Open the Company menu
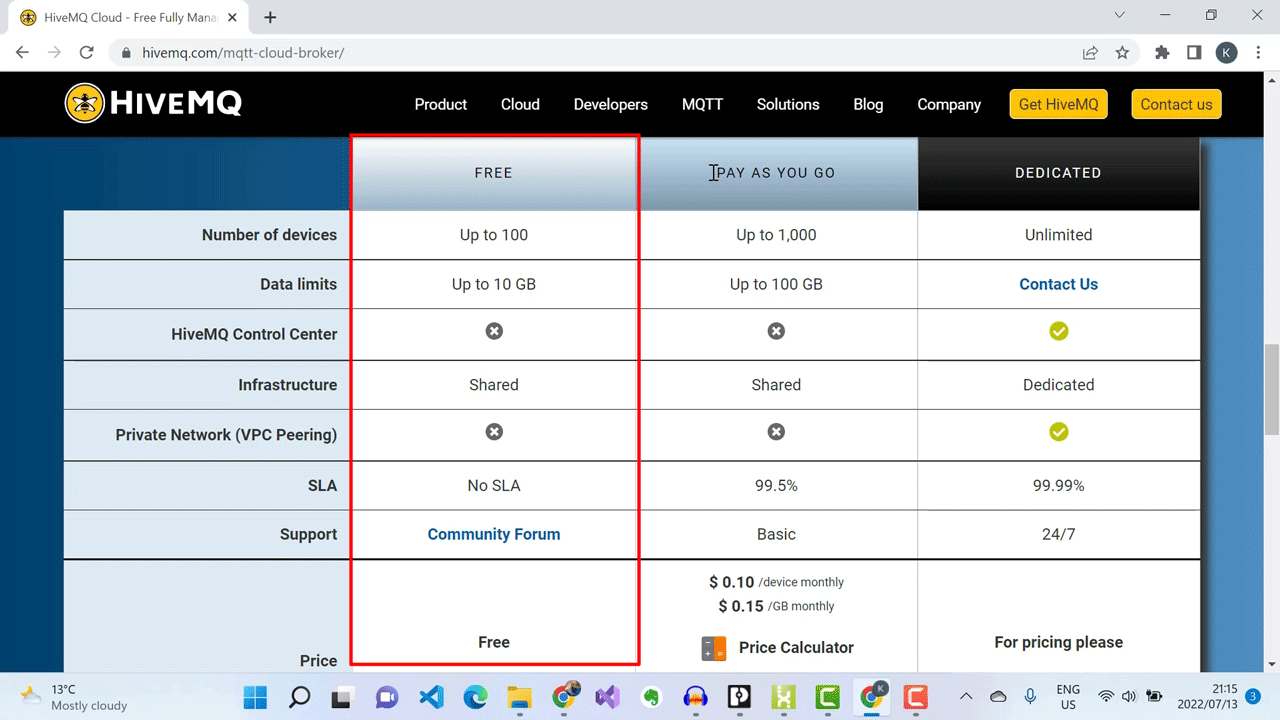The width and height of the screenshot is (1280, 720). pos(949,104)
